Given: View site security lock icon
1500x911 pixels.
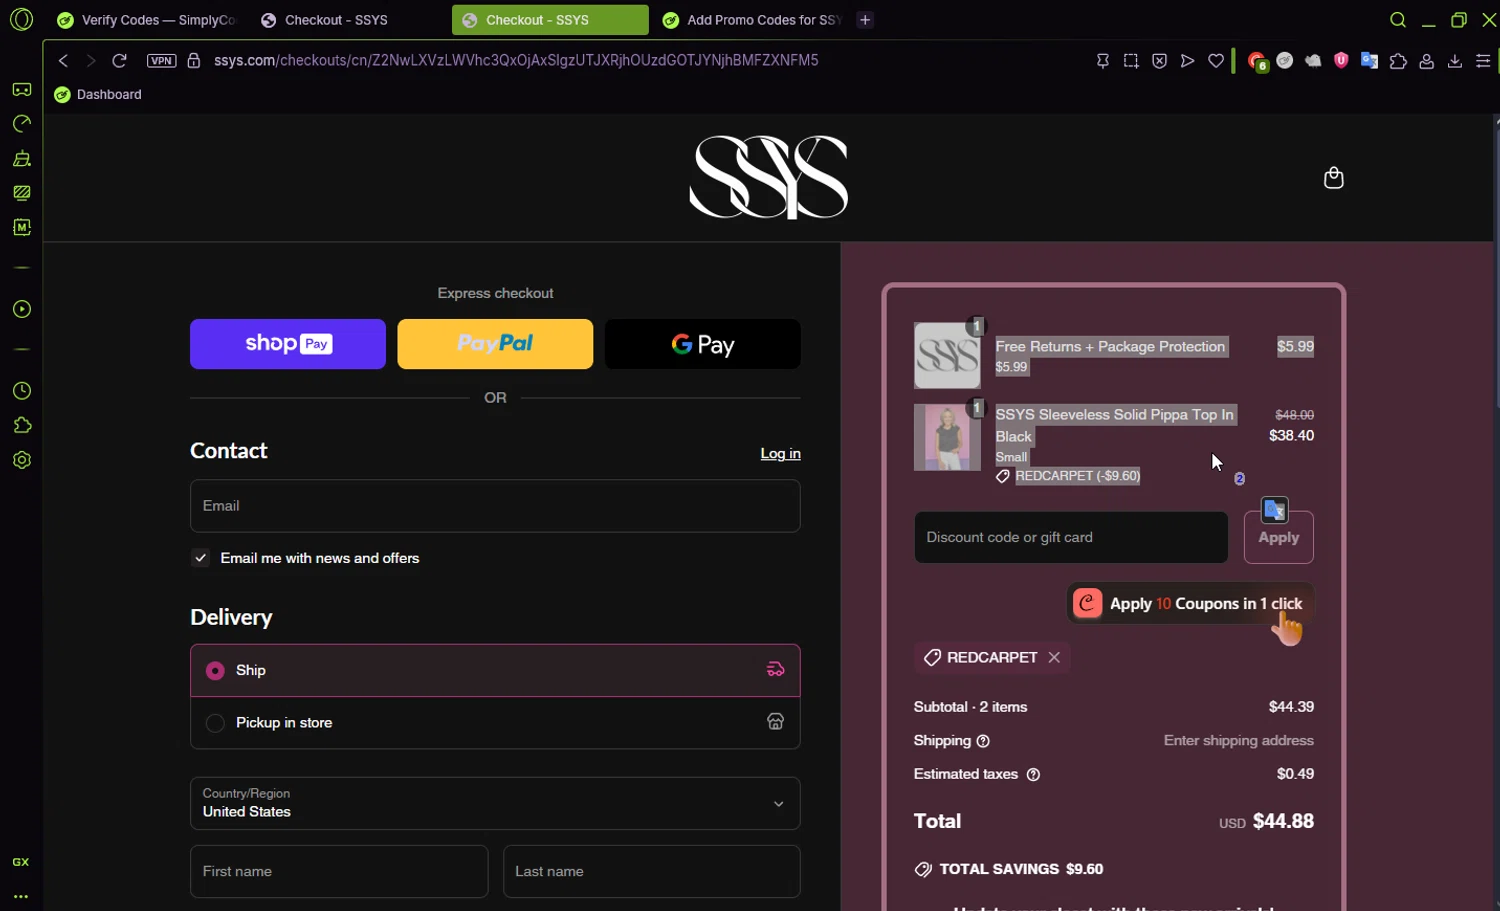Looking at the screenshot, I should tap(194, 61).
